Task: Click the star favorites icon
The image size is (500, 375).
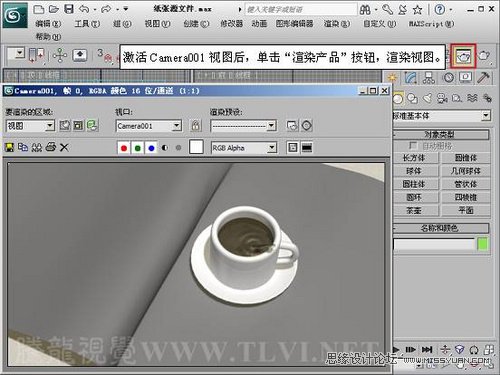Action: click(x=417, y=10)
